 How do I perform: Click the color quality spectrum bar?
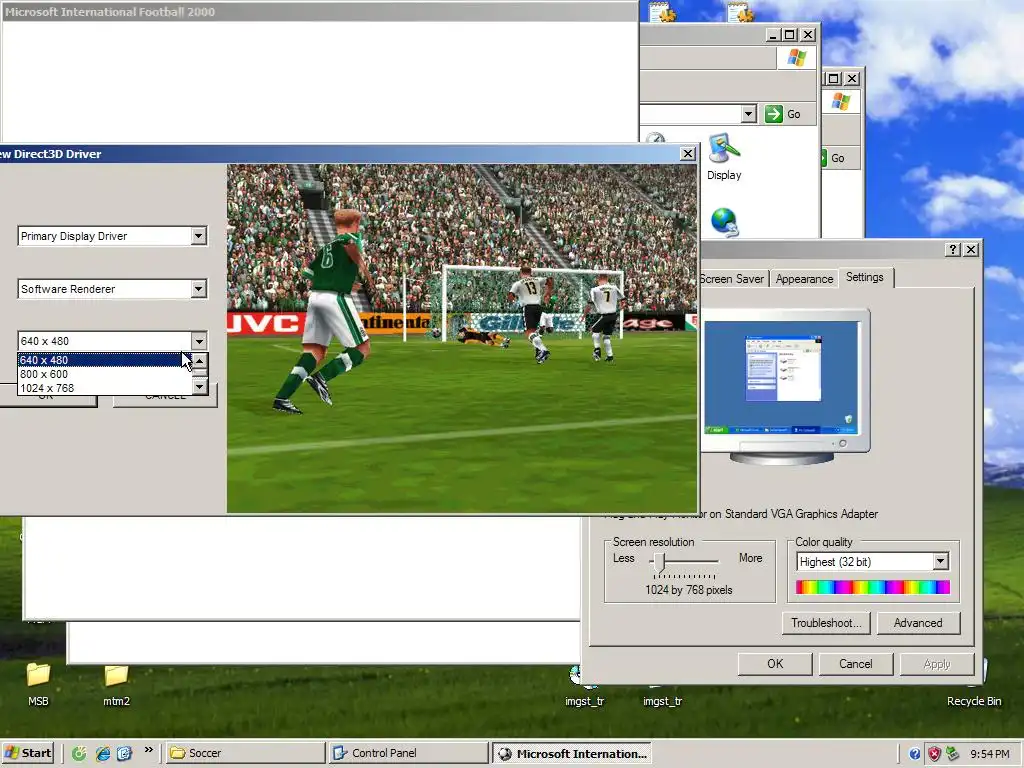pyautogui.click(x=872, y=587)
